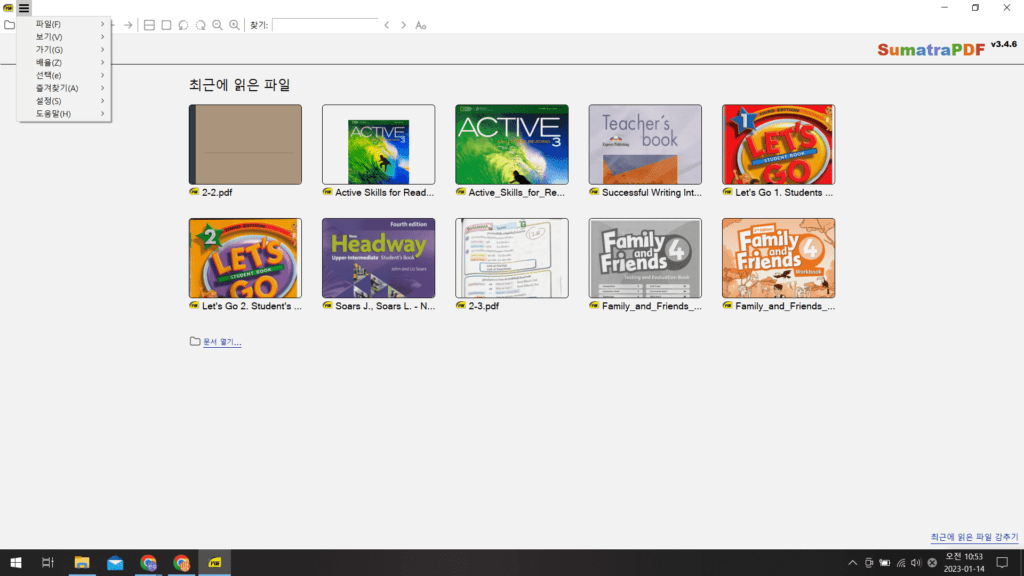This screenshot has height=576, width=1024.
Task: Click the hamburger menu button
Action: click(x=24, y=8)
